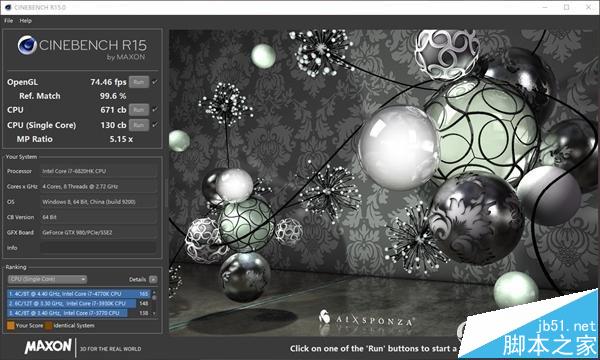Maximize the Cinebench window

click(567, 7)
